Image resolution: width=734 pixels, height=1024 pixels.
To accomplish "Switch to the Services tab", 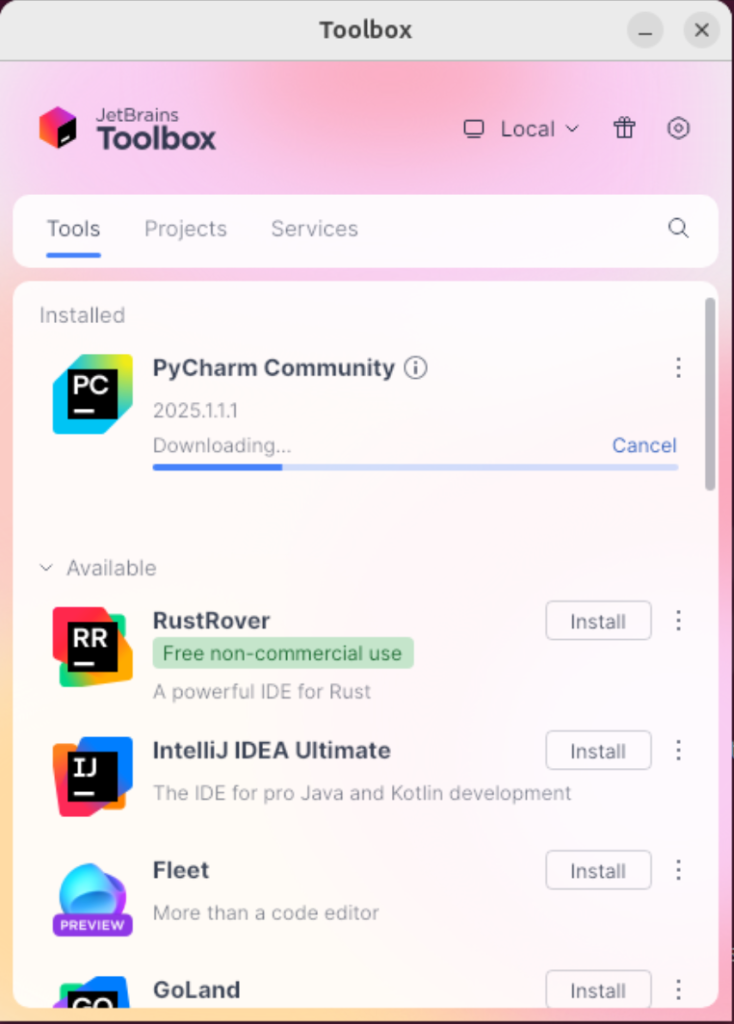I will pyautogui.click(x=314, y=229).
